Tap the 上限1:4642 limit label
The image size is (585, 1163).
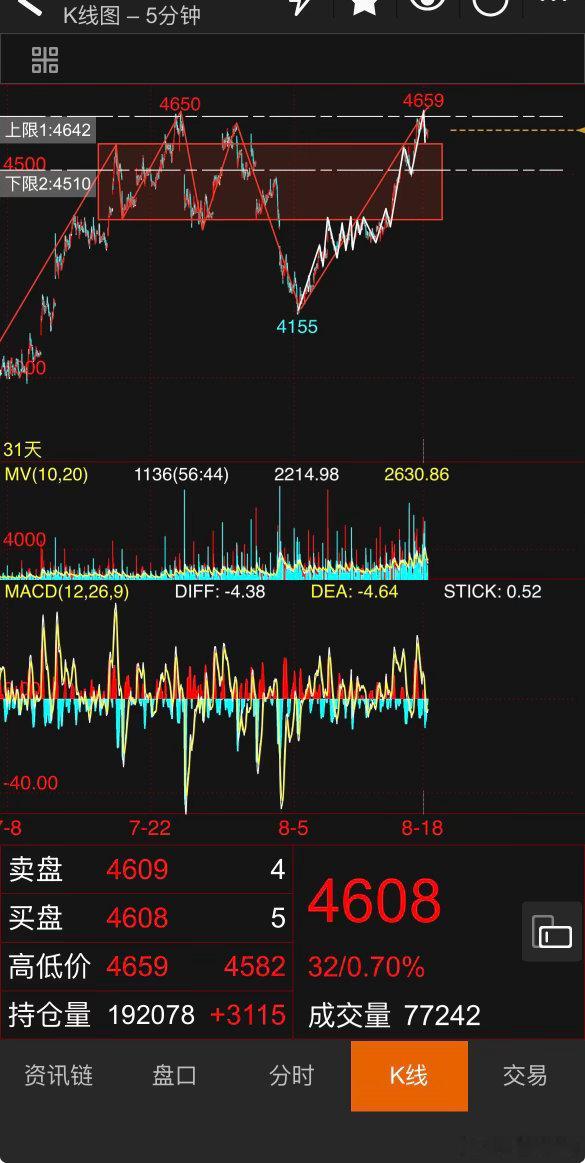47,130
